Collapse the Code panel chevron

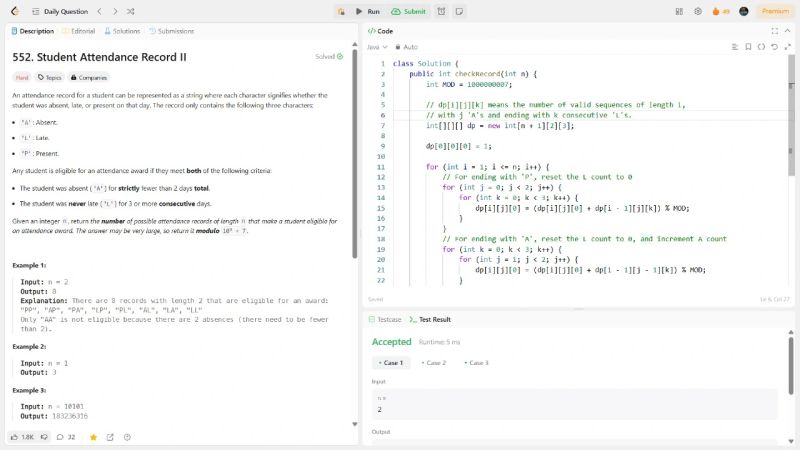pyautogui.click(x=788, y=31)
